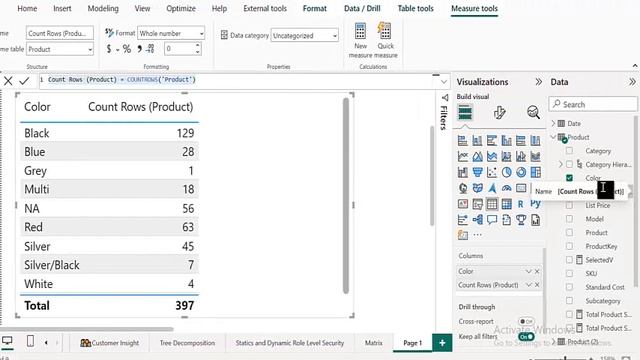Select the Stacked column chart visual
The image size is (640, 360).
(x=477, y=141)
